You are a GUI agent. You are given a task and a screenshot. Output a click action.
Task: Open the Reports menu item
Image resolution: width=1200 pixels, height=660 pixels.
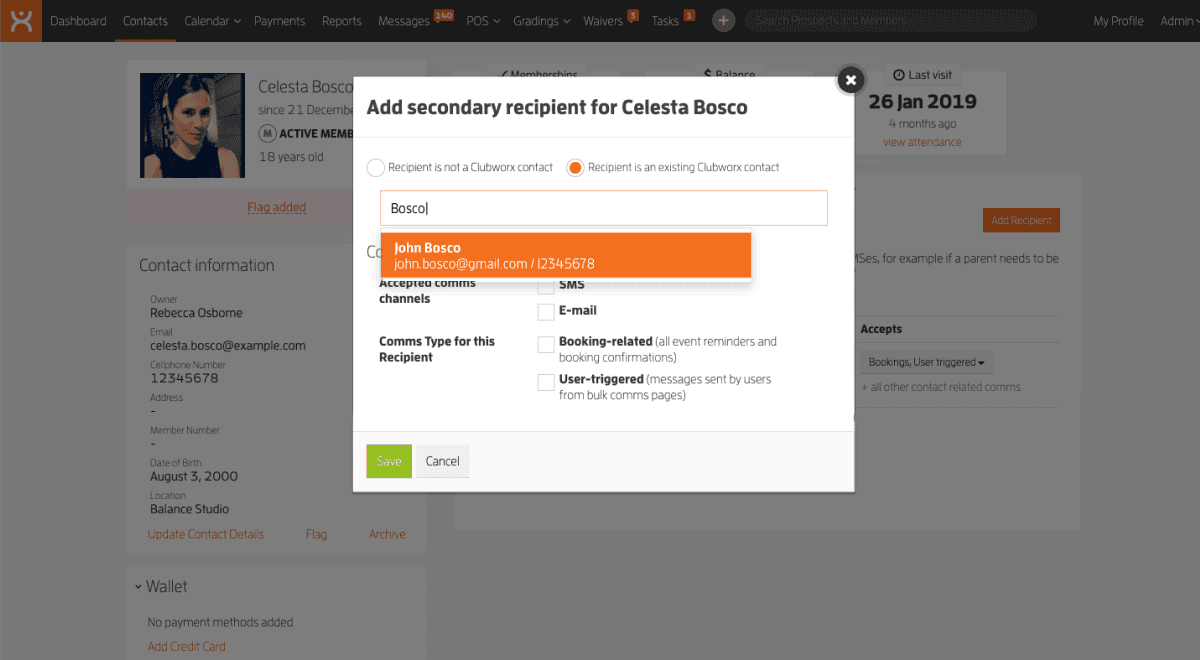342,21
